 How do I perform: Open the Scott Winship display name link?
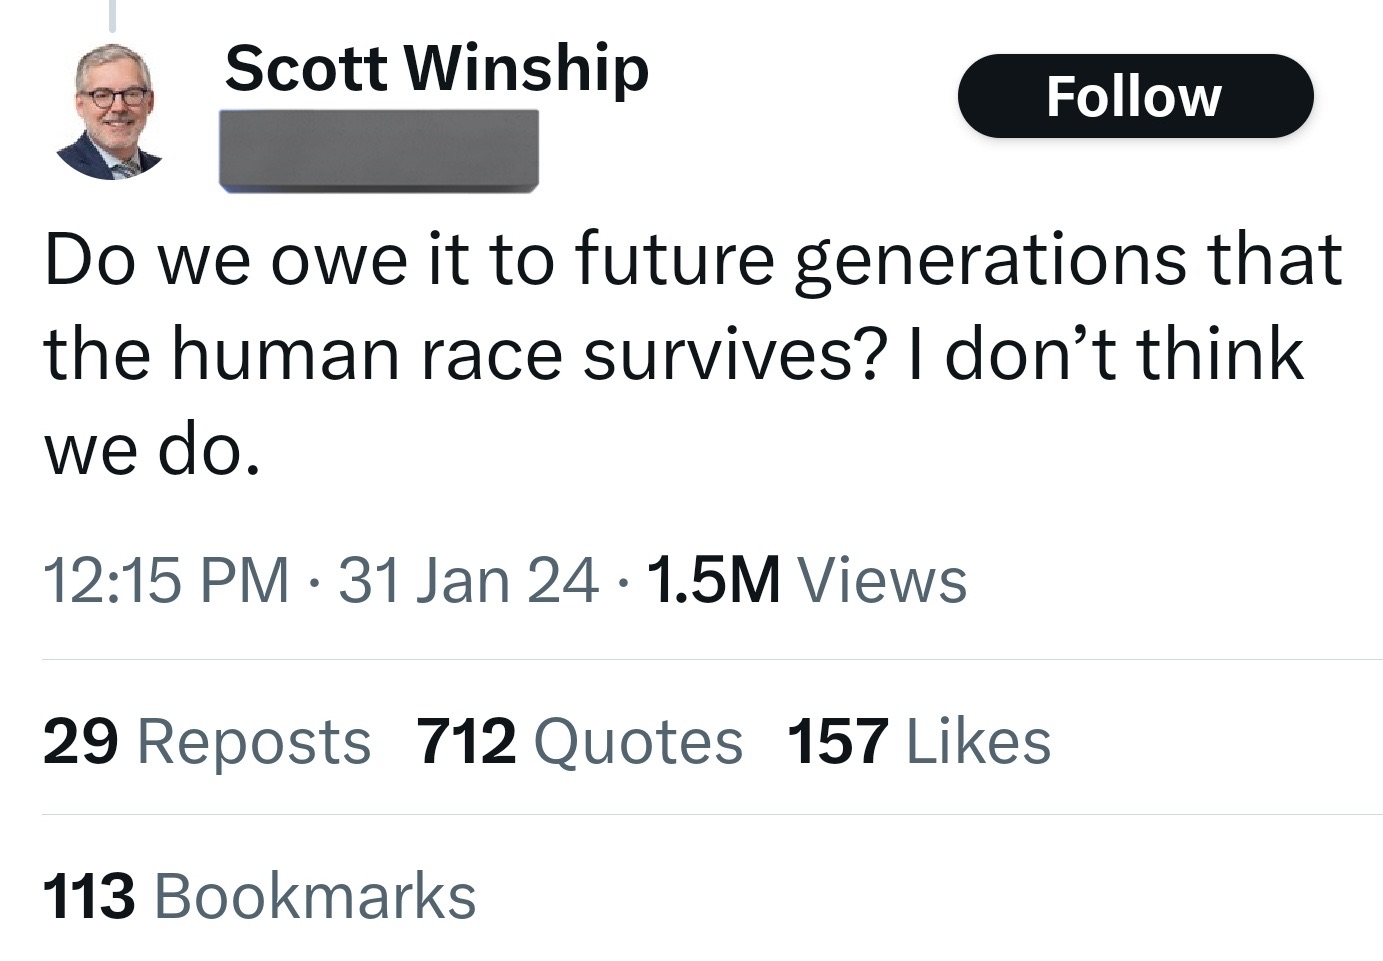click(437, 68)
